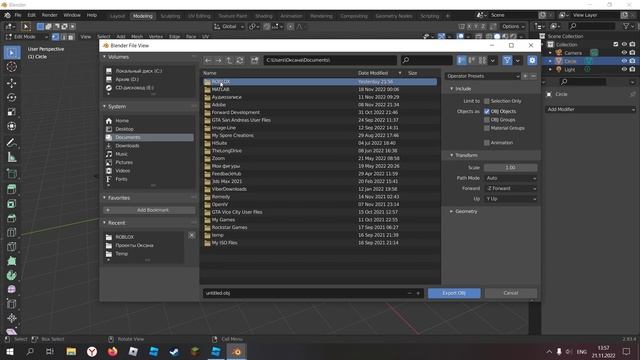Open Firefox from the Windows taskbar

pos(113,351)
